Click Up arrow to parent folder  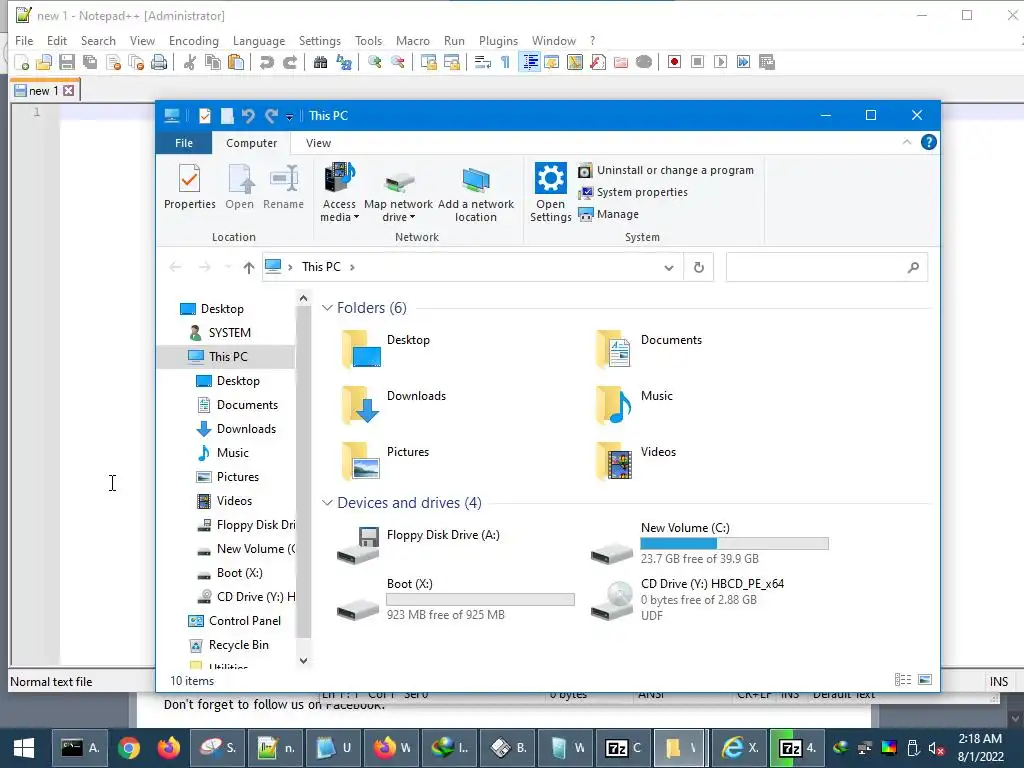(248, 267)
